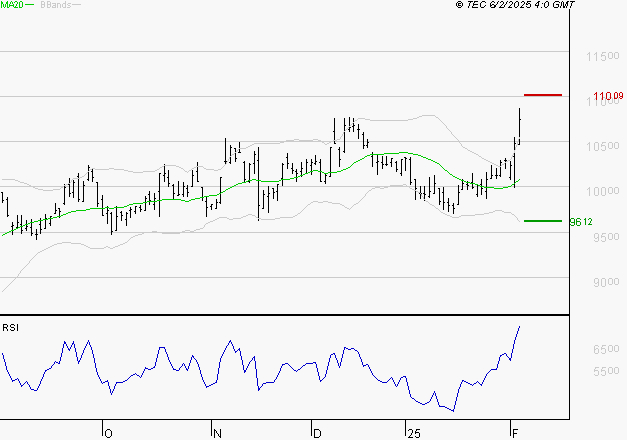
Task: Click the green MA20 legend line sample
Action: pyautogui.click(x=31, y=6)
